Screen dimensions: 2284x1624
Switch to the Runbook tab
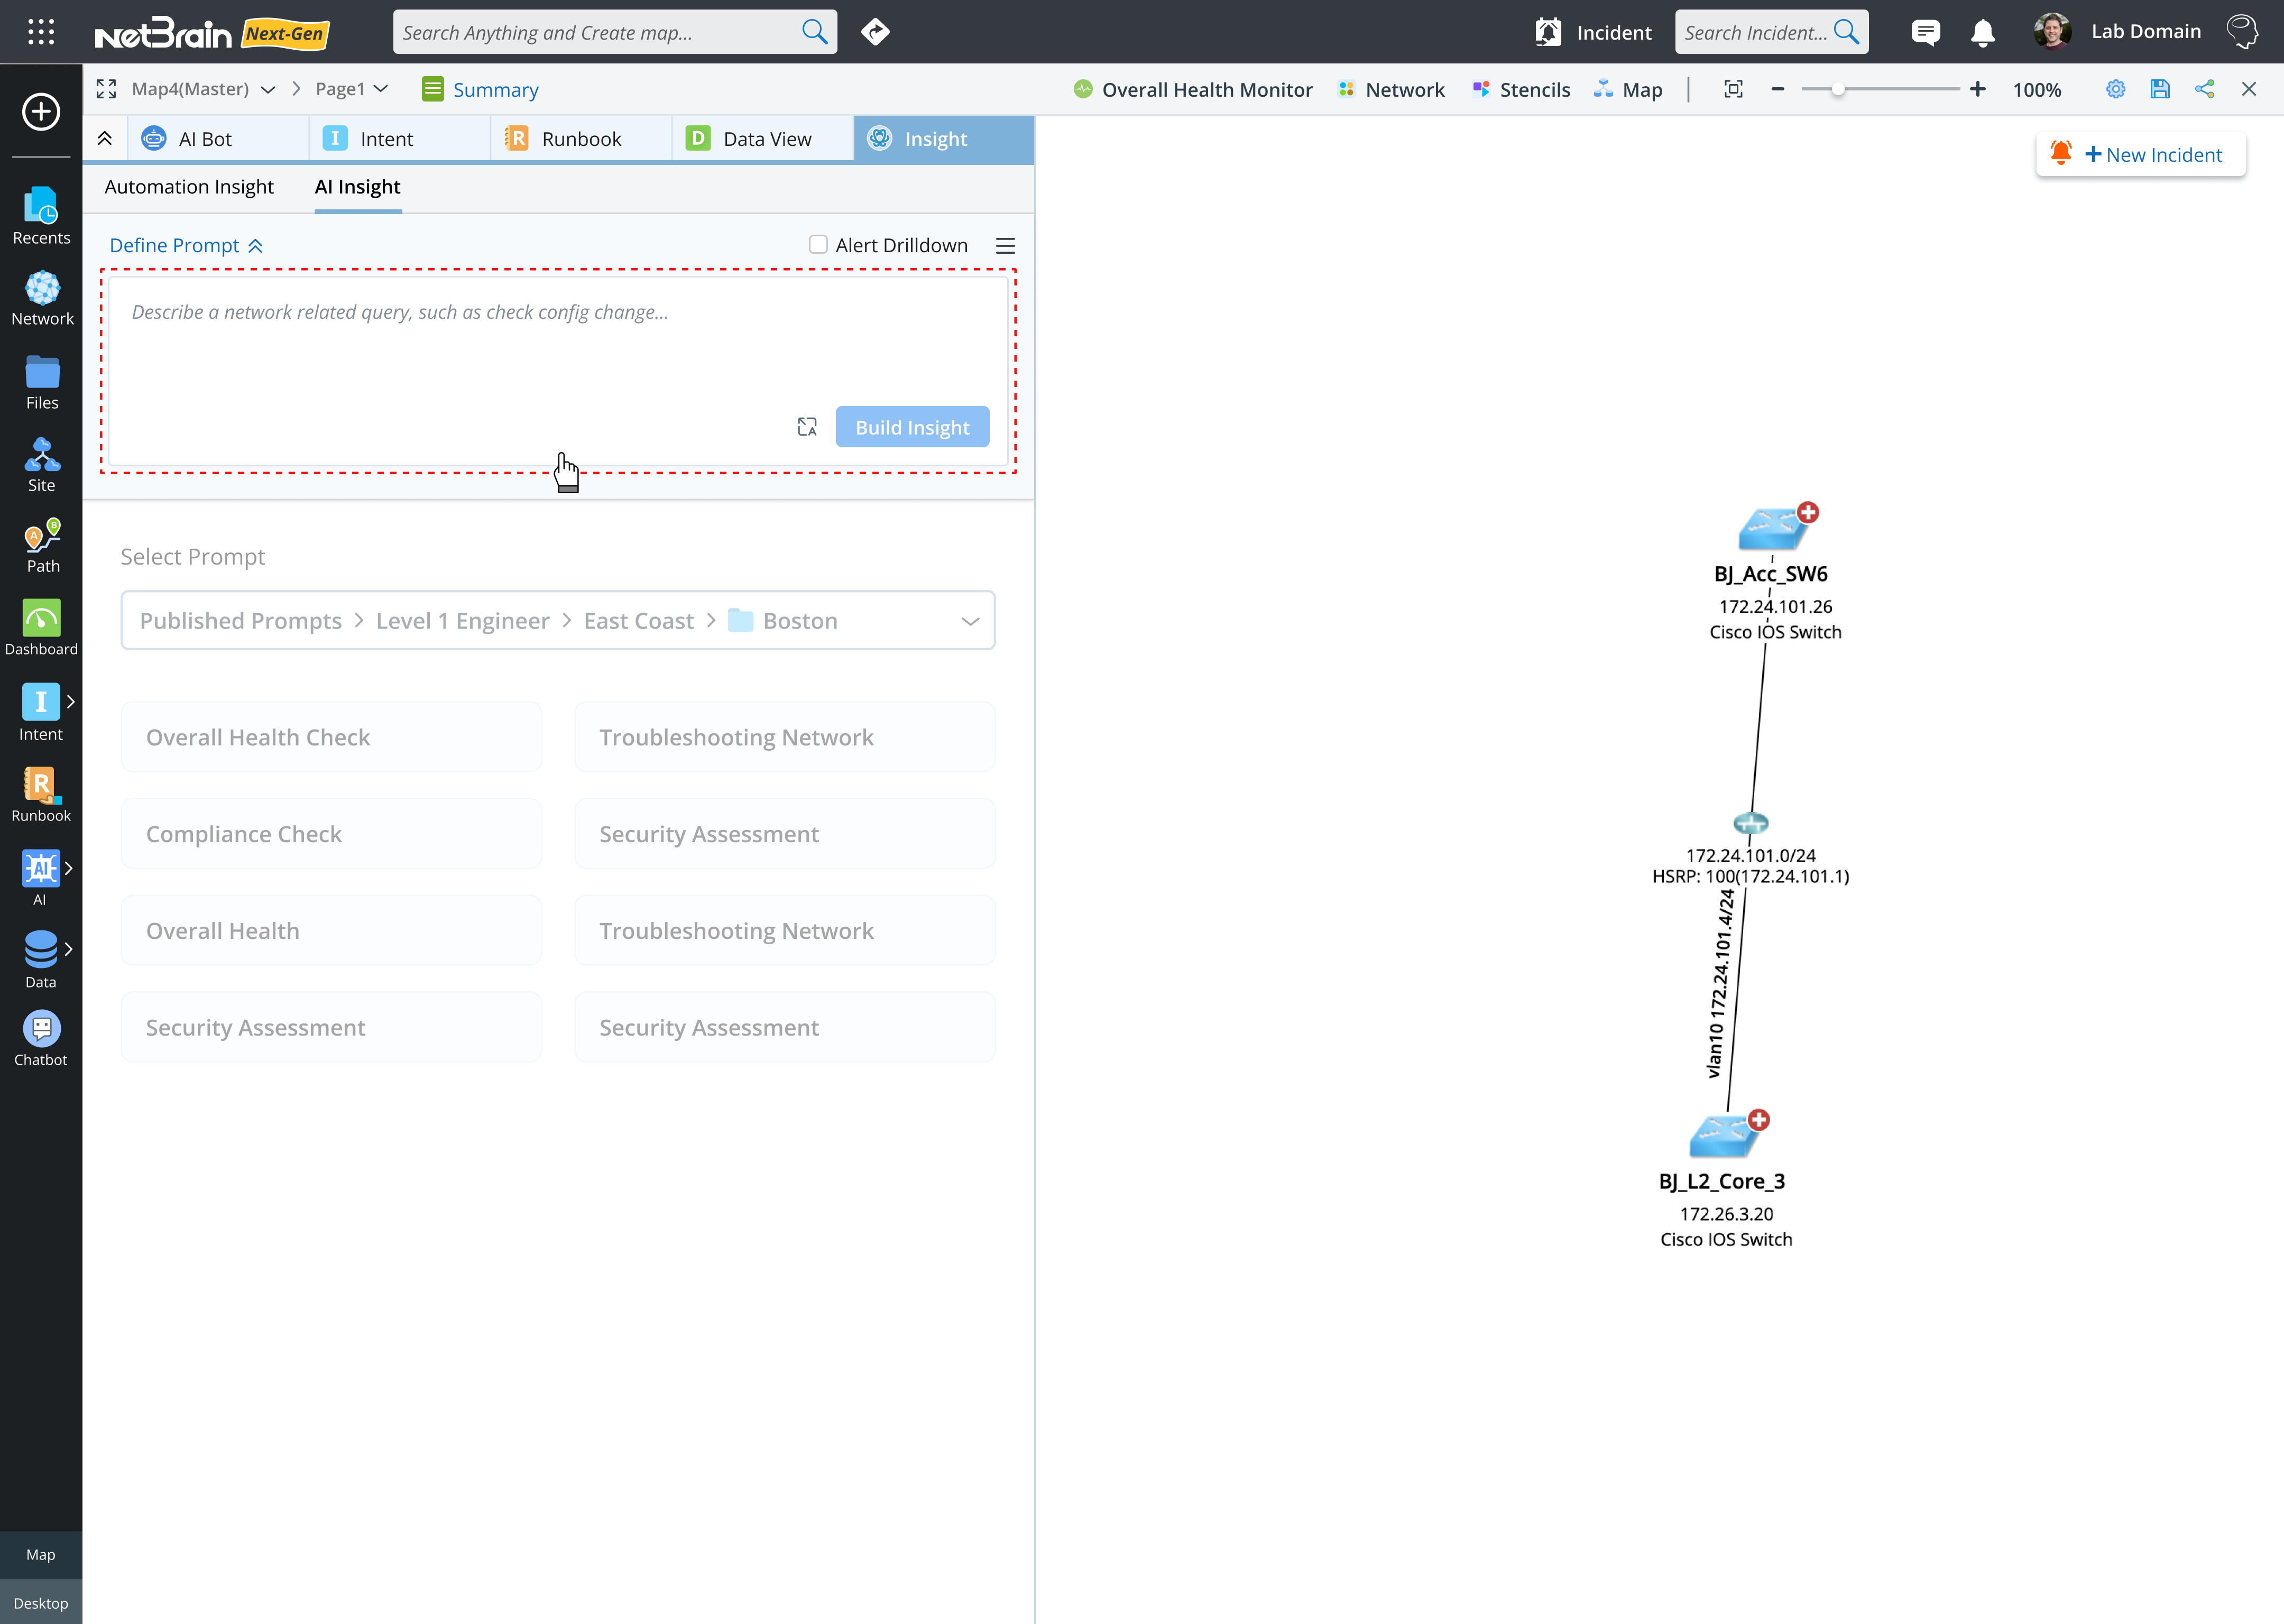(580, 139)
